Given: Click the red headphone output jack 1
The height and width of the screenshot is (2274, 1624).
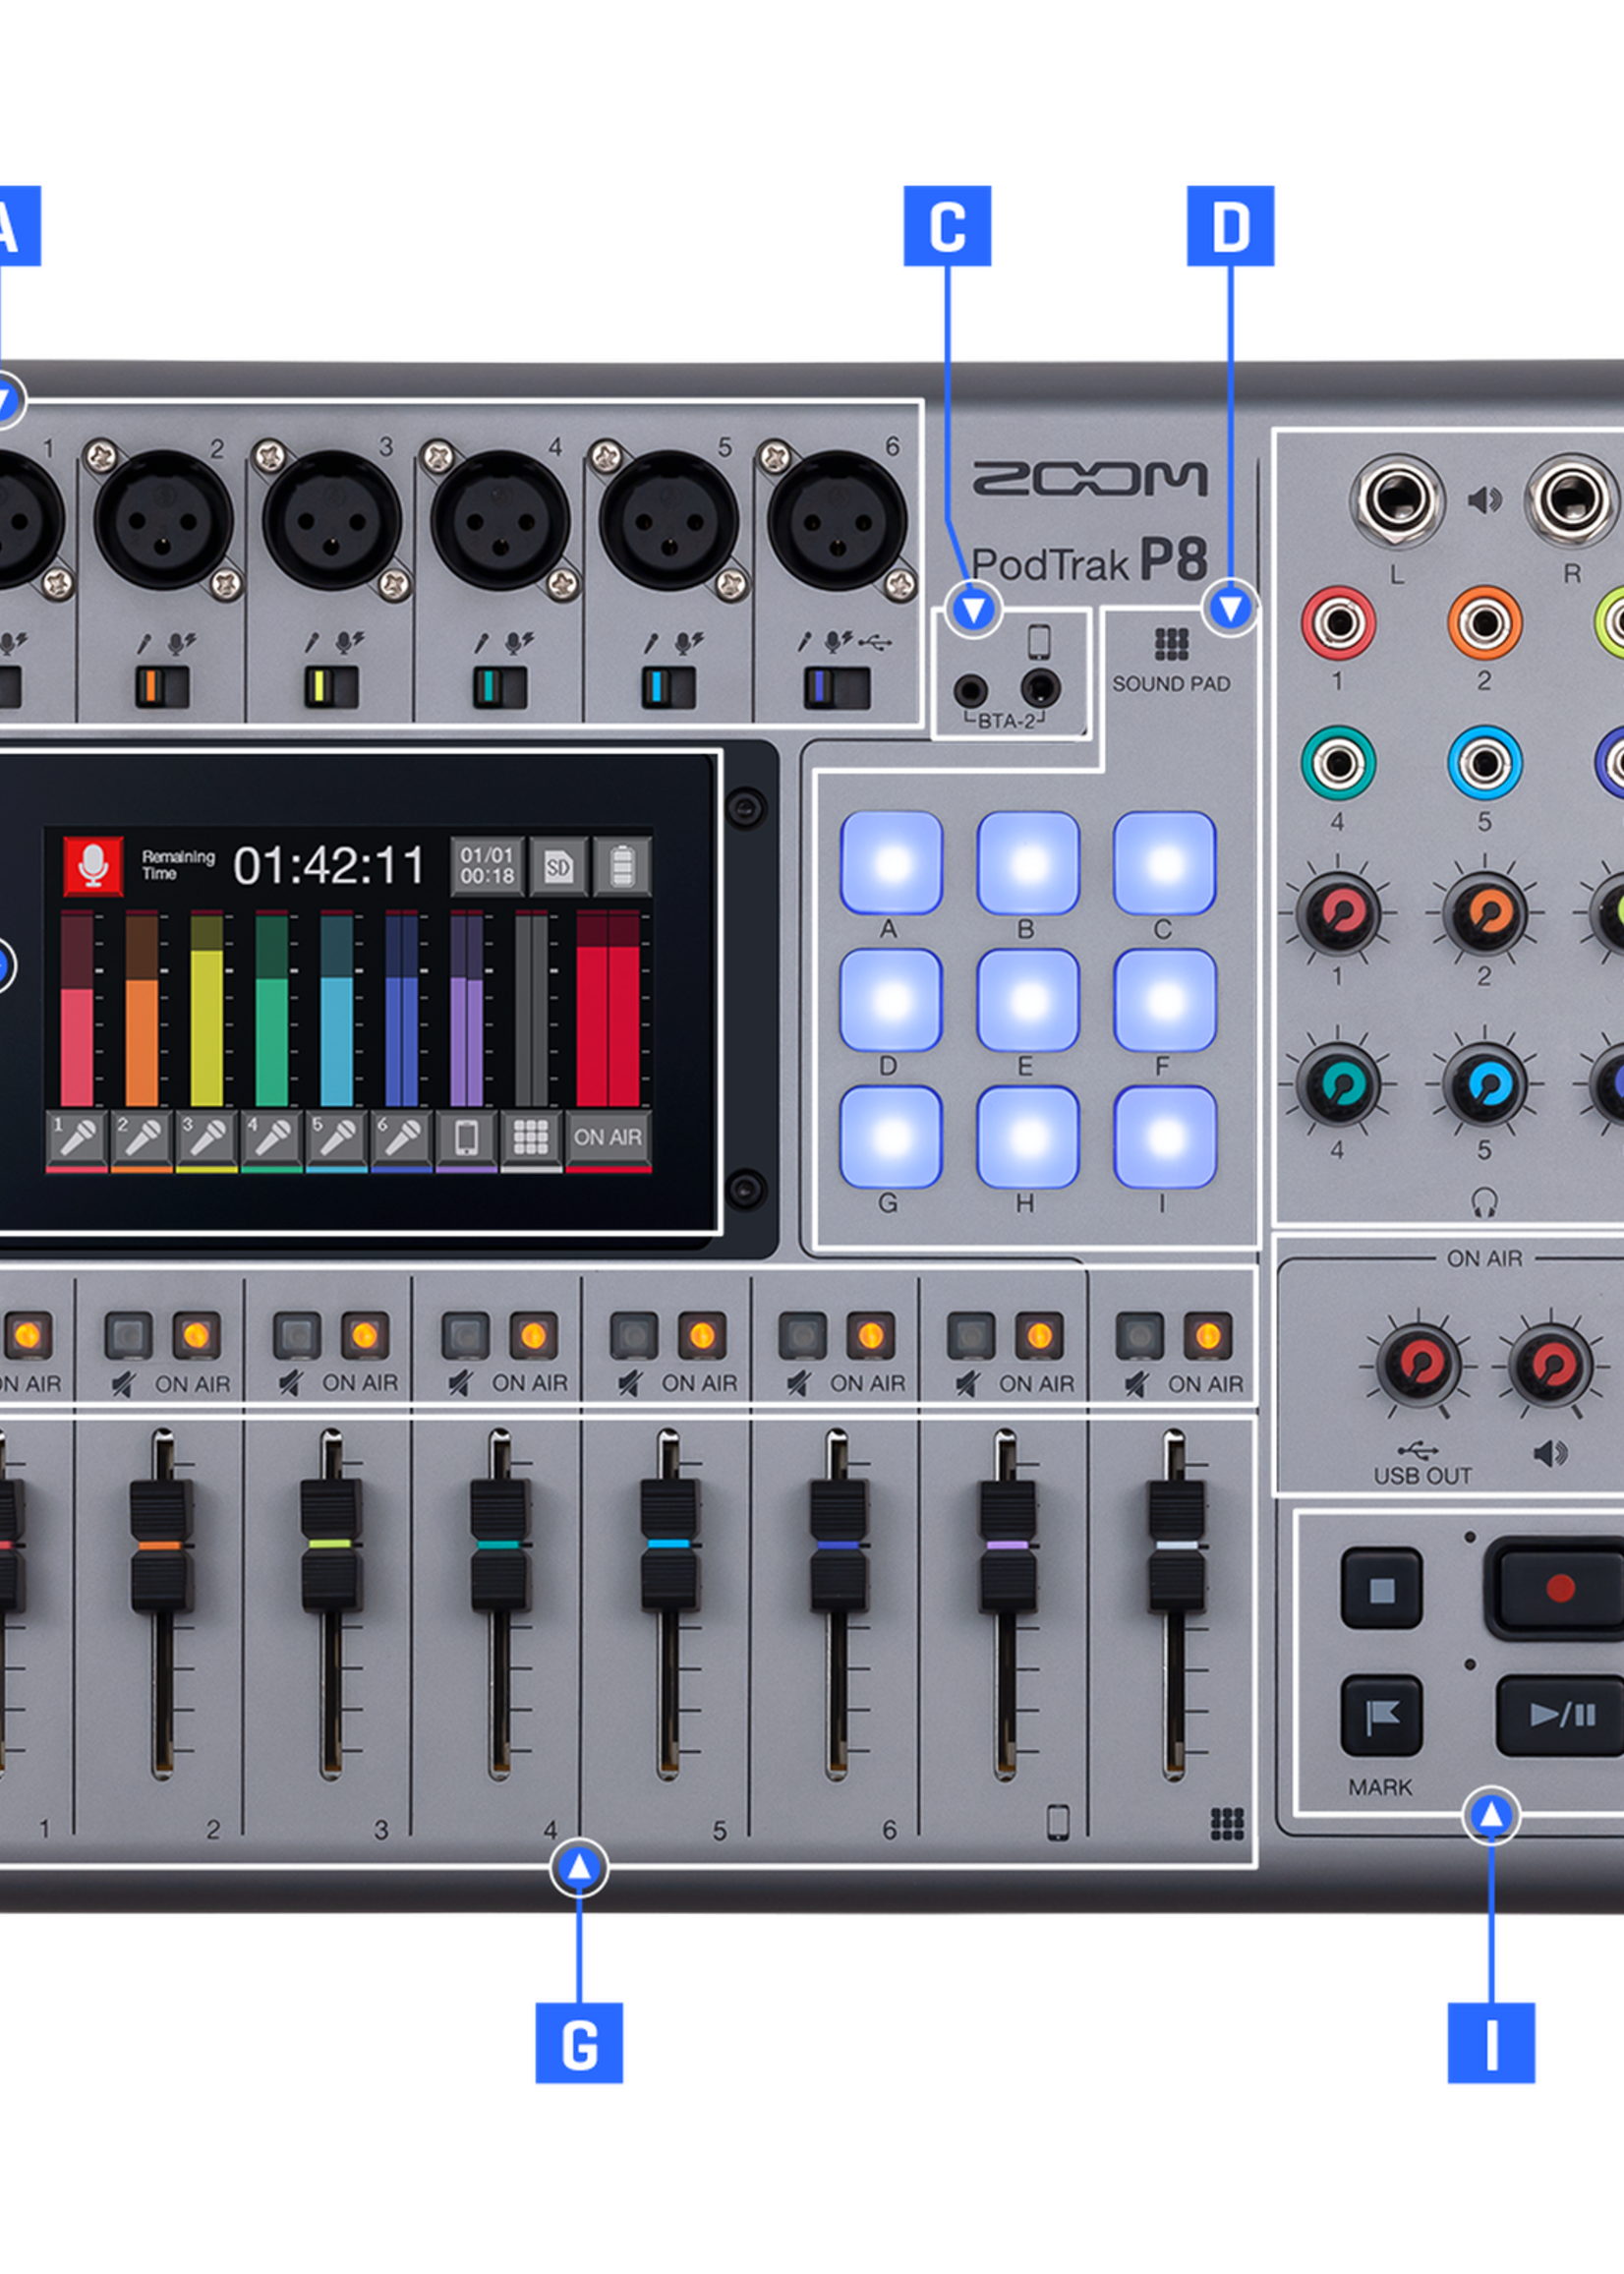Looking at the screenshot, I should point(1338,624).
